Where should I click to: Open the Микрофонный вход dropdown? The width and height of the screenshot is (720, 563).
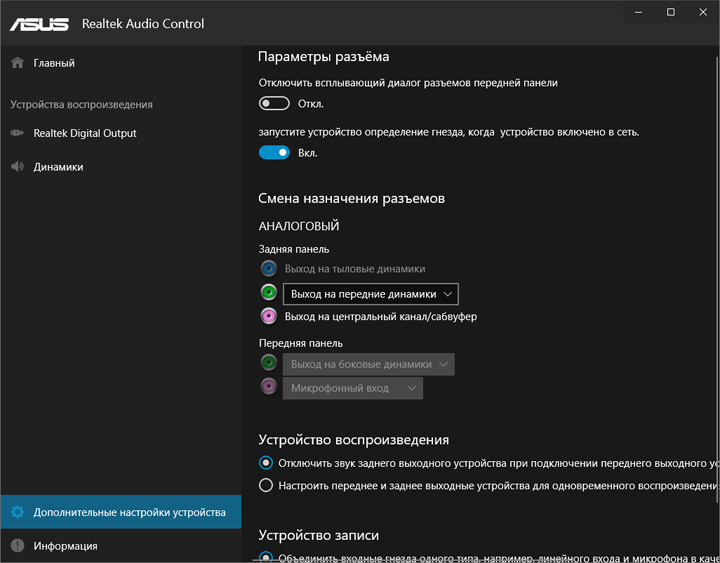pyautogui.click(x=353, y=388)
